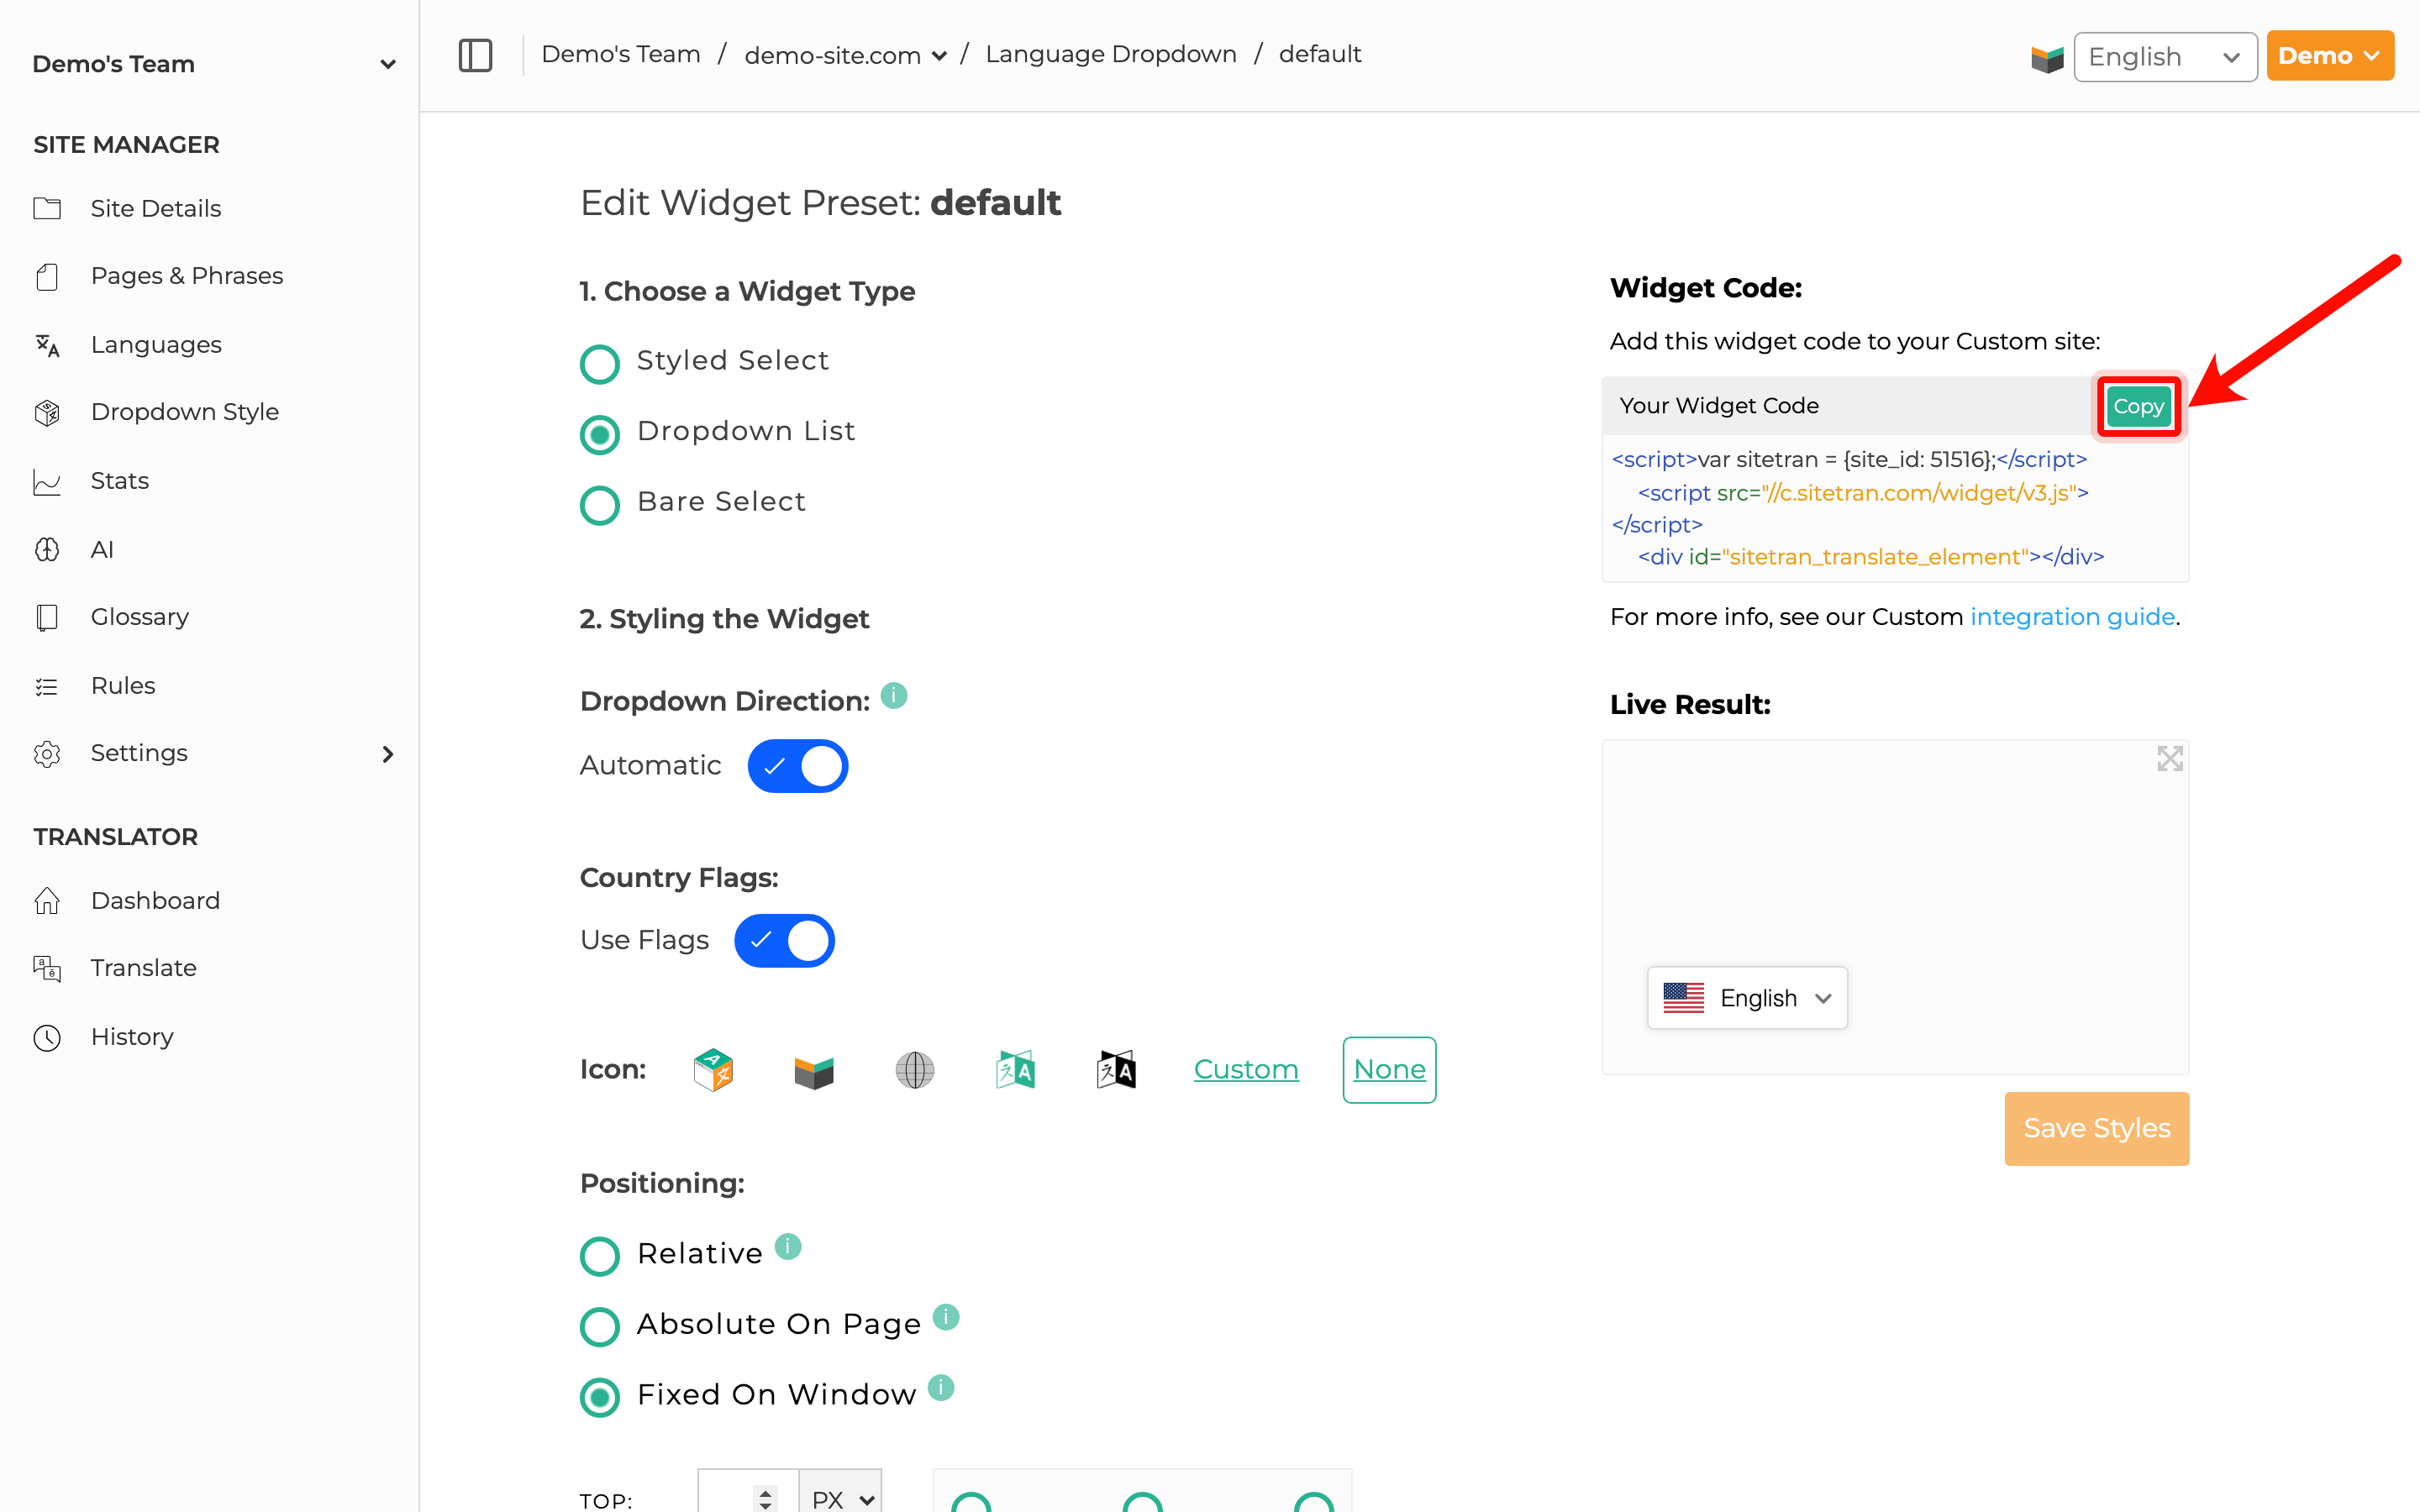Click the Settings gear icon
Image resolution: width=2420 pixels, height=1512 pixels.
pos(47,753)
